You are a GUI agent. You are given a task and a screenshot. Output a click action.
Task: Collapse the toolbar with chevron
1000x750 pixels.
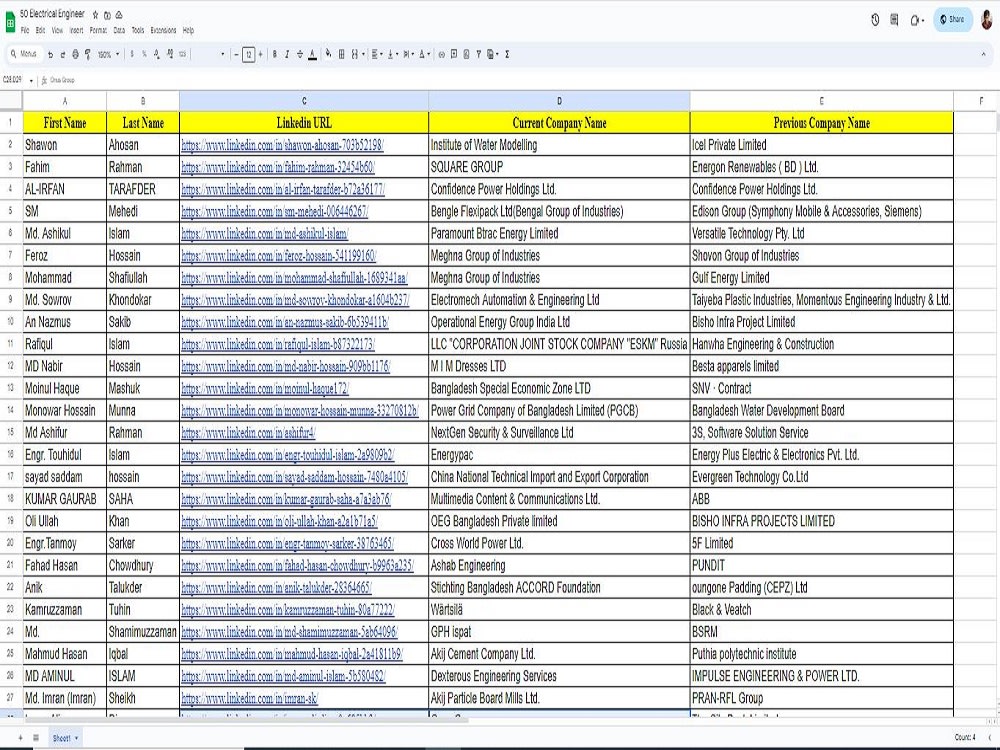click(983, 55)
